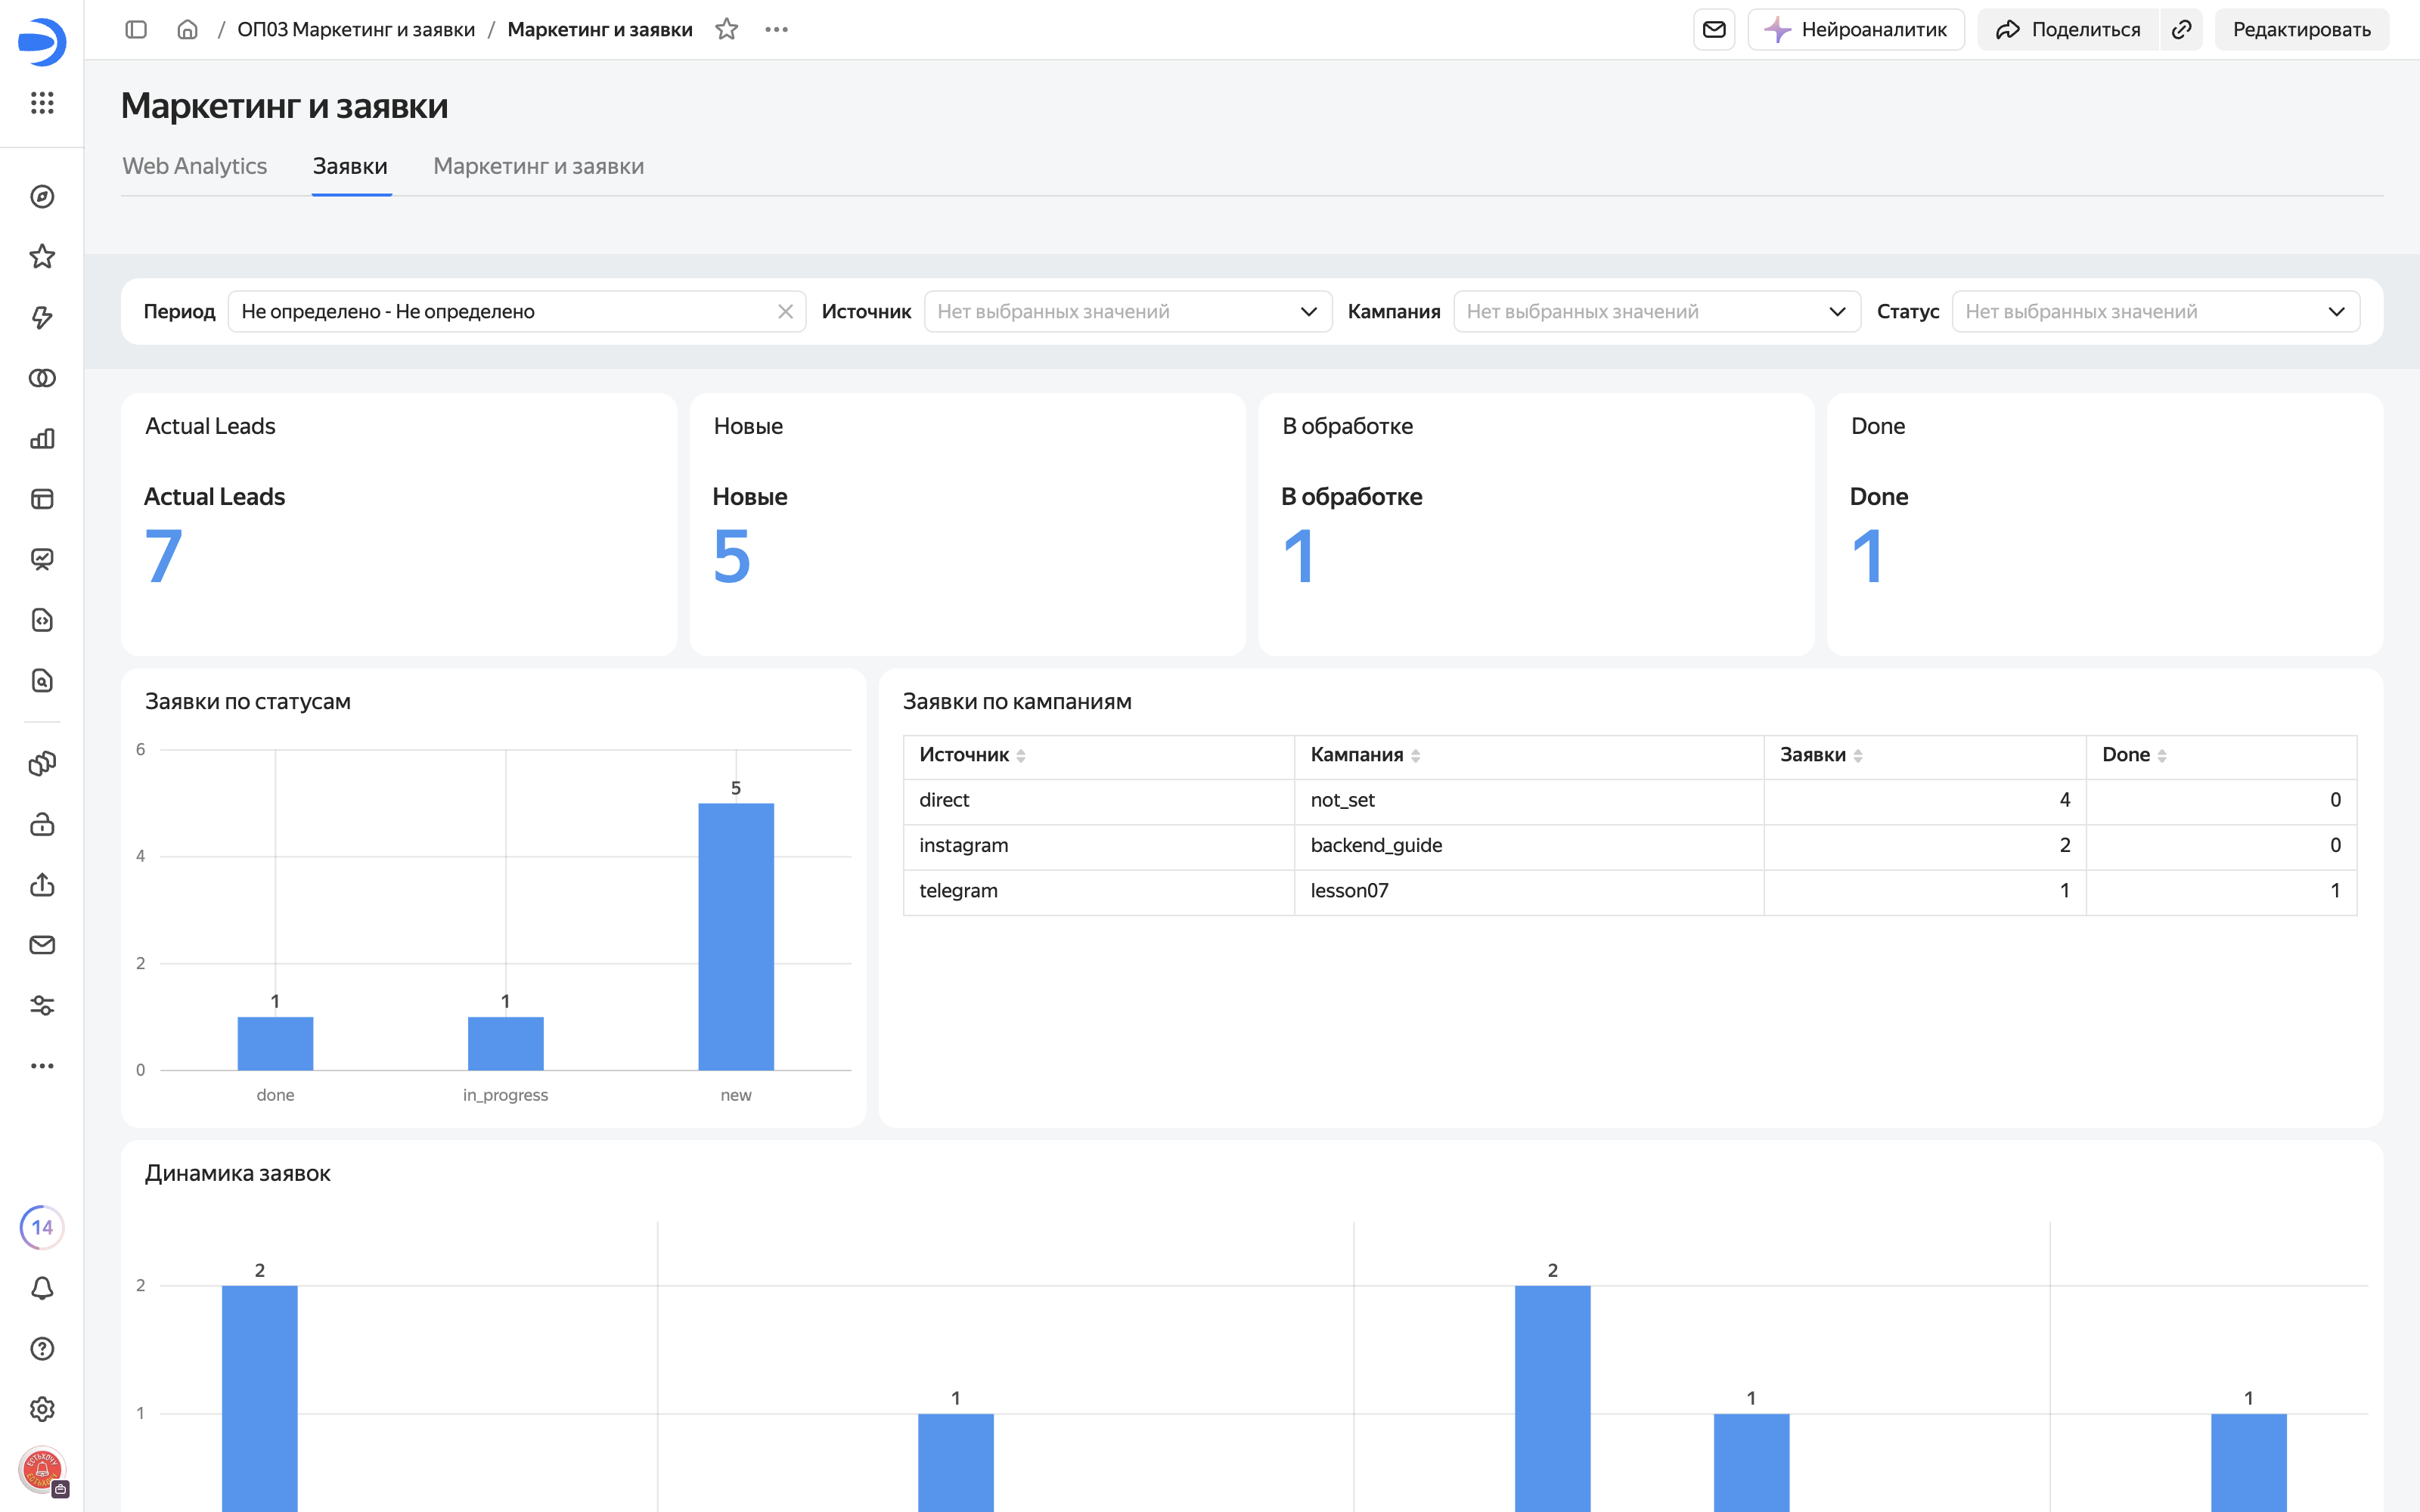Open compass navigation icon in sidebar
The image size is (2420, 1512).
click(x=42, y=197)
